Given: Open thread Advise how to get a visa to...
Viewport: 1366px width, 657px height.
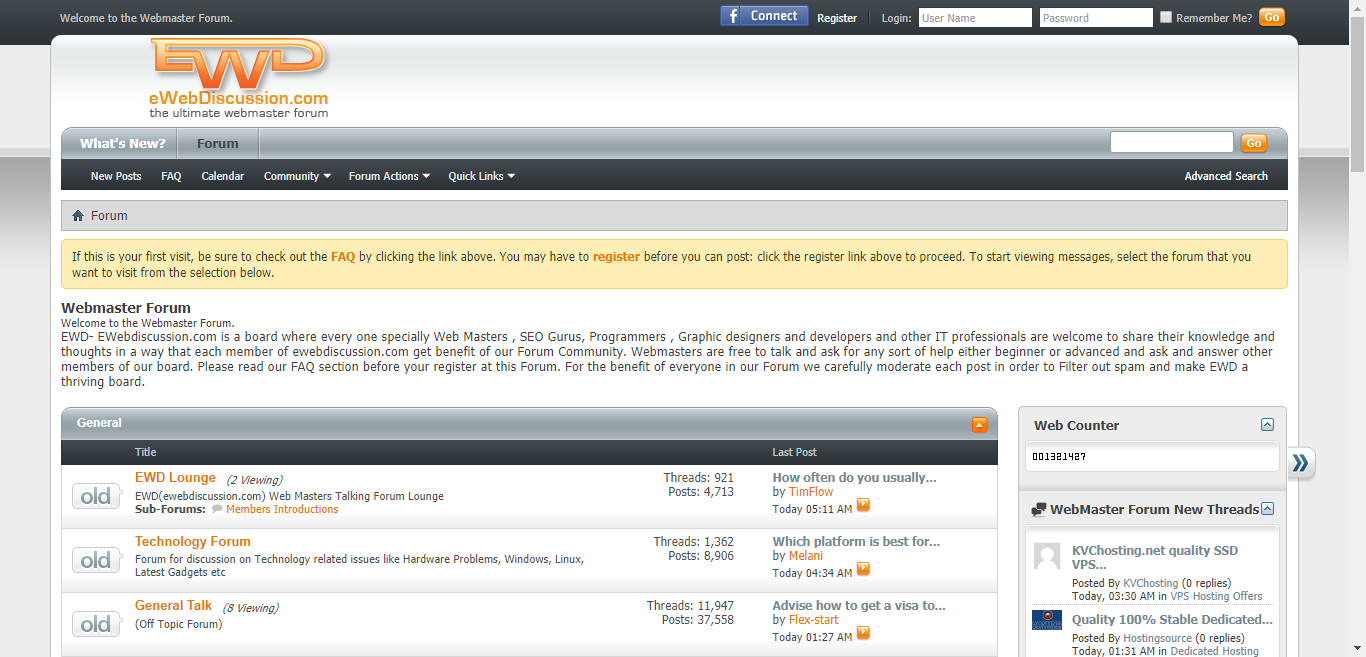Looking at the screenshot, I should (859, 606).
